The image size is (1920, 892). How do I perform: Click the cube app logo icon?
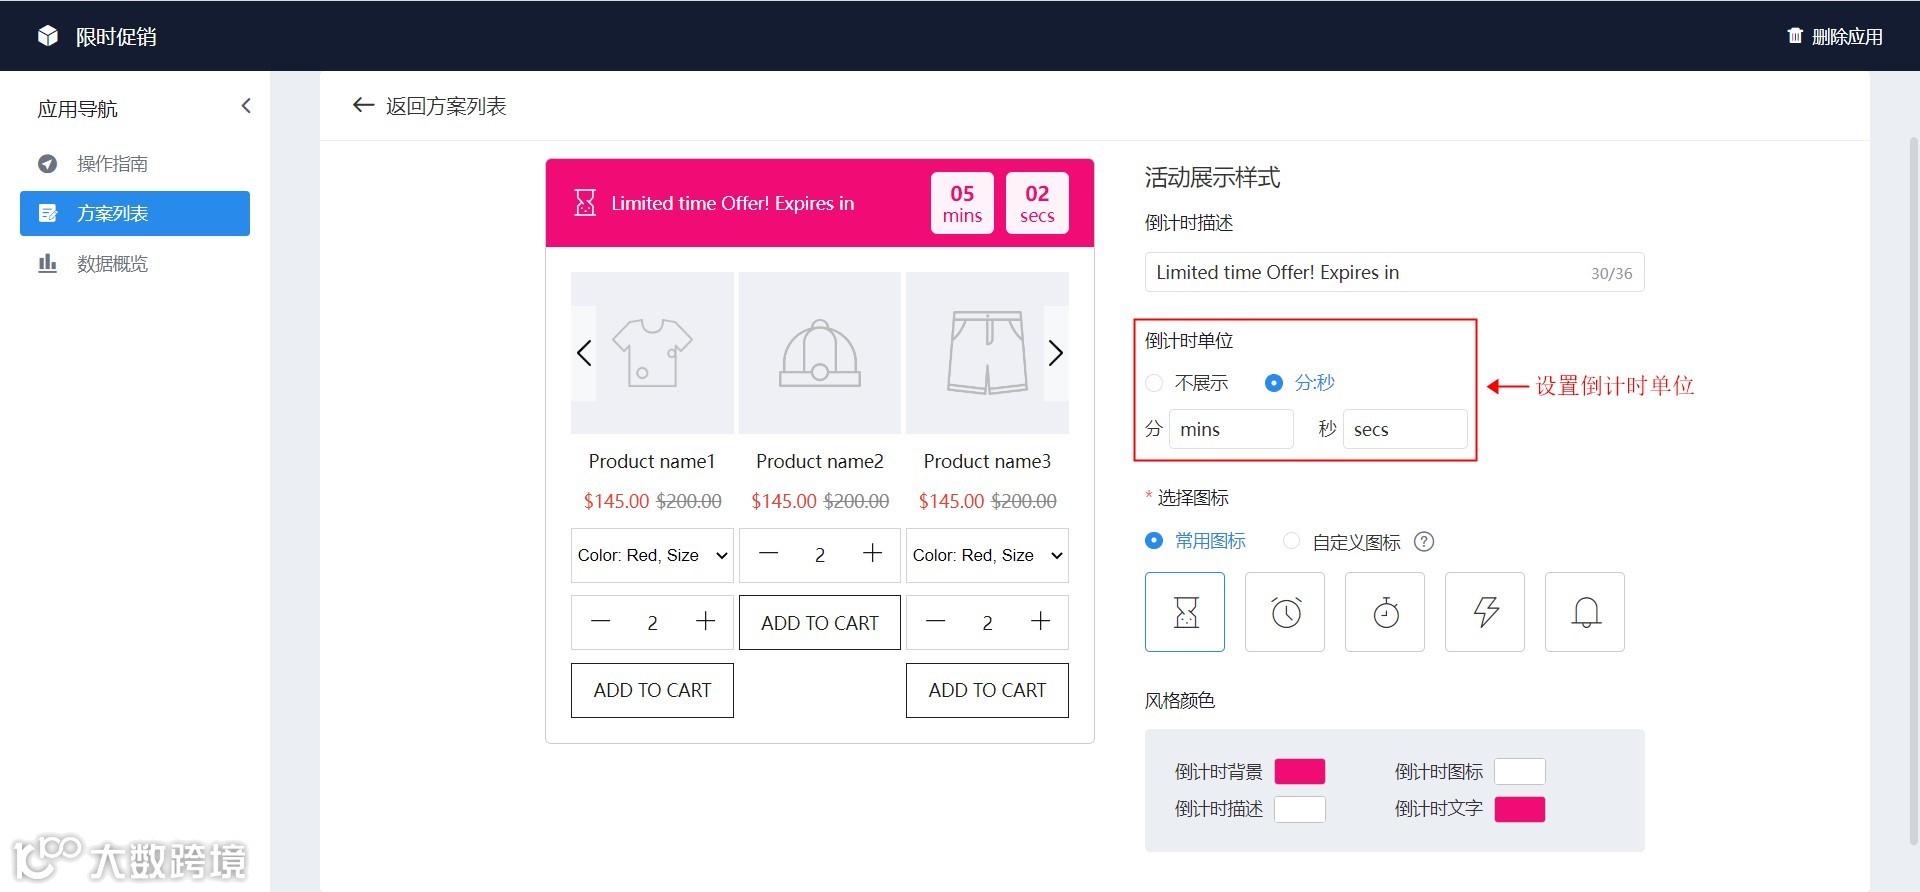[48, 36]
